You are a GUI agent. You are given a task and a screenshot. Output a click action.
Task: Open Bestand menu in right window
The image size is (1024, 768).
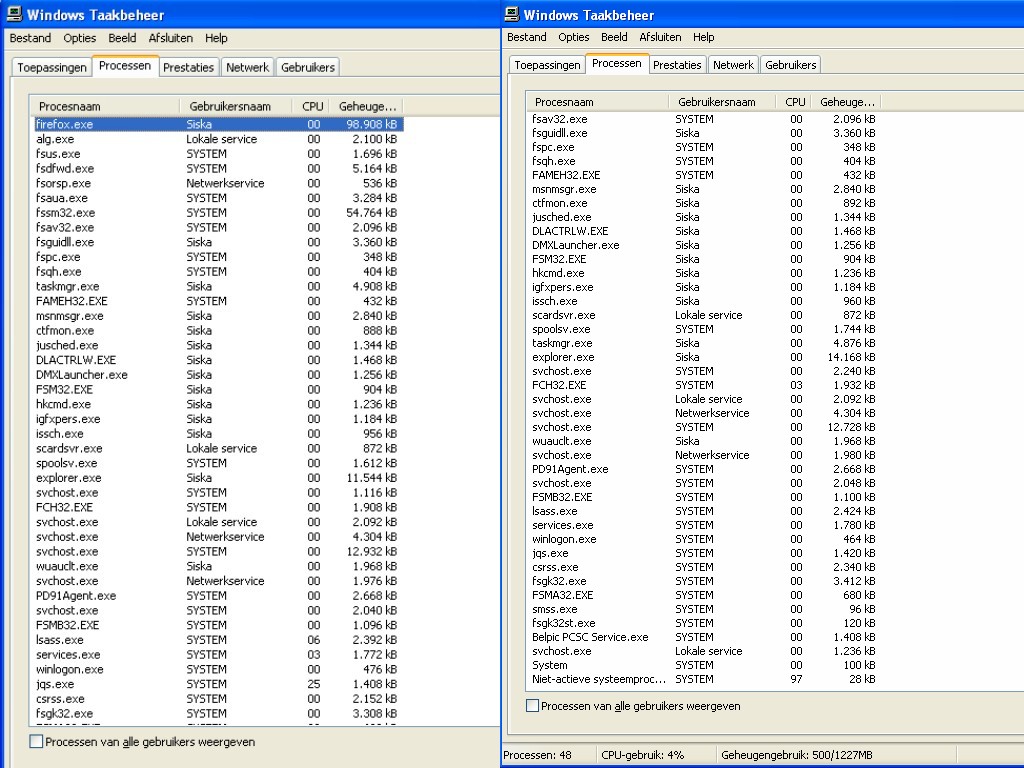click(x=526, y=37)
